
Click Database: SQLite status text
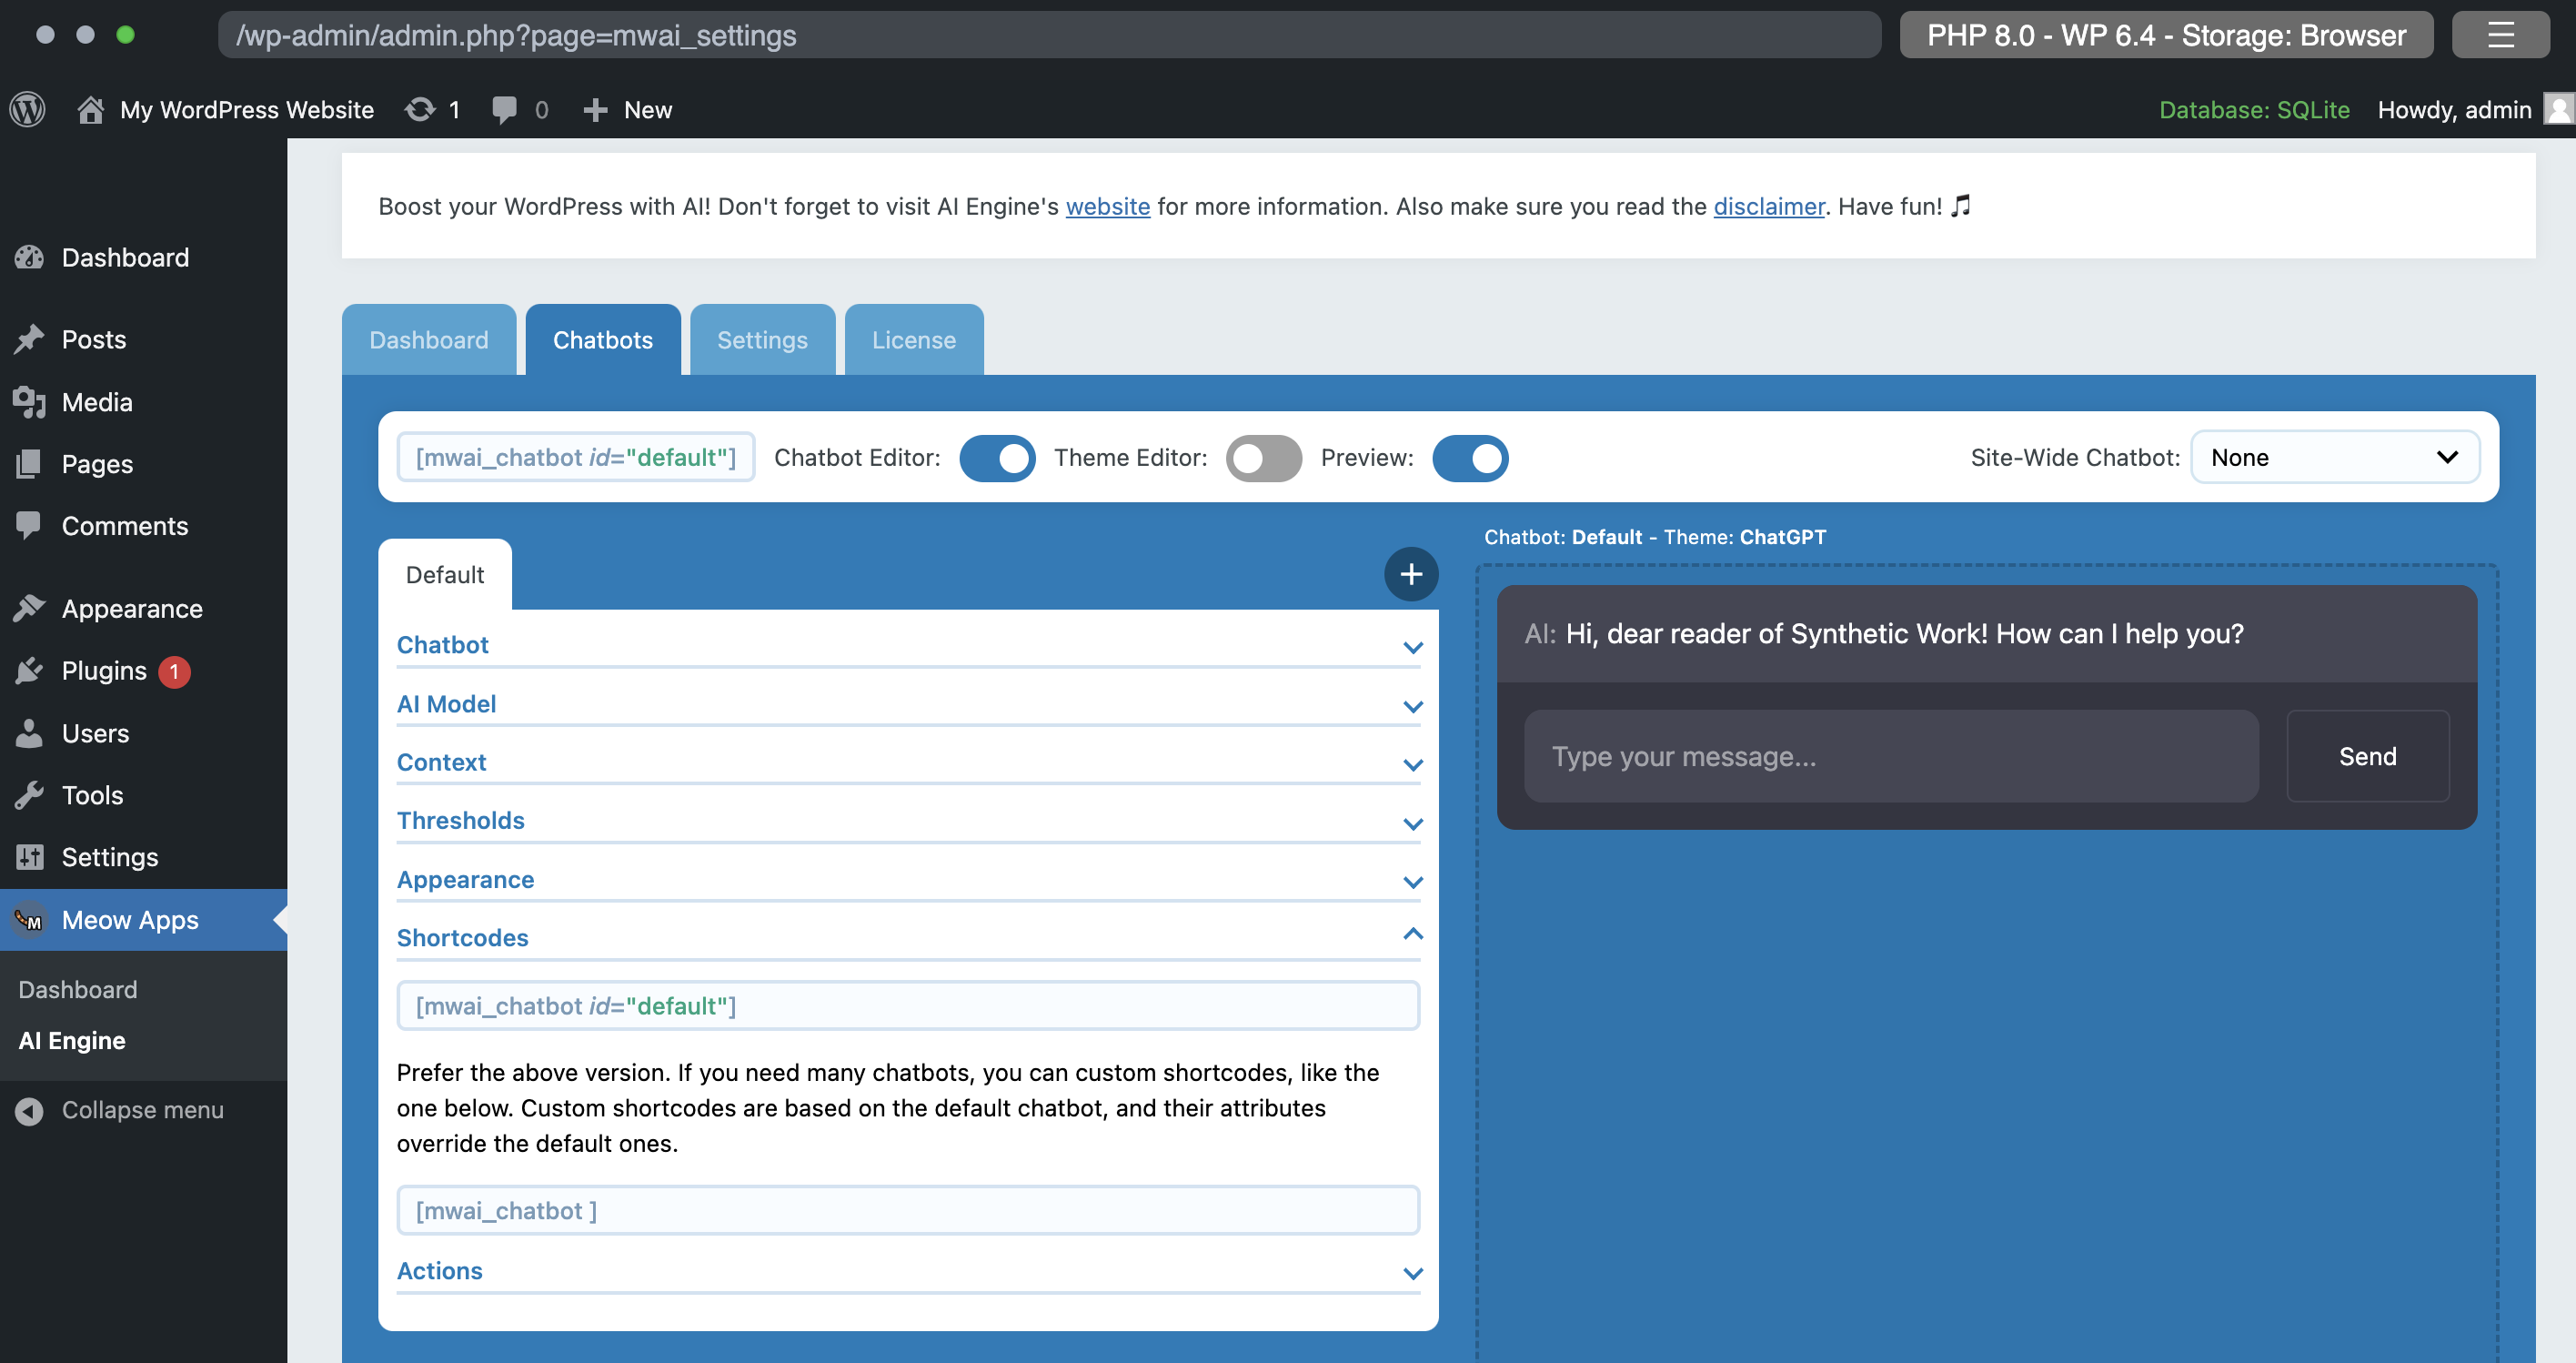coord(2254,109)
